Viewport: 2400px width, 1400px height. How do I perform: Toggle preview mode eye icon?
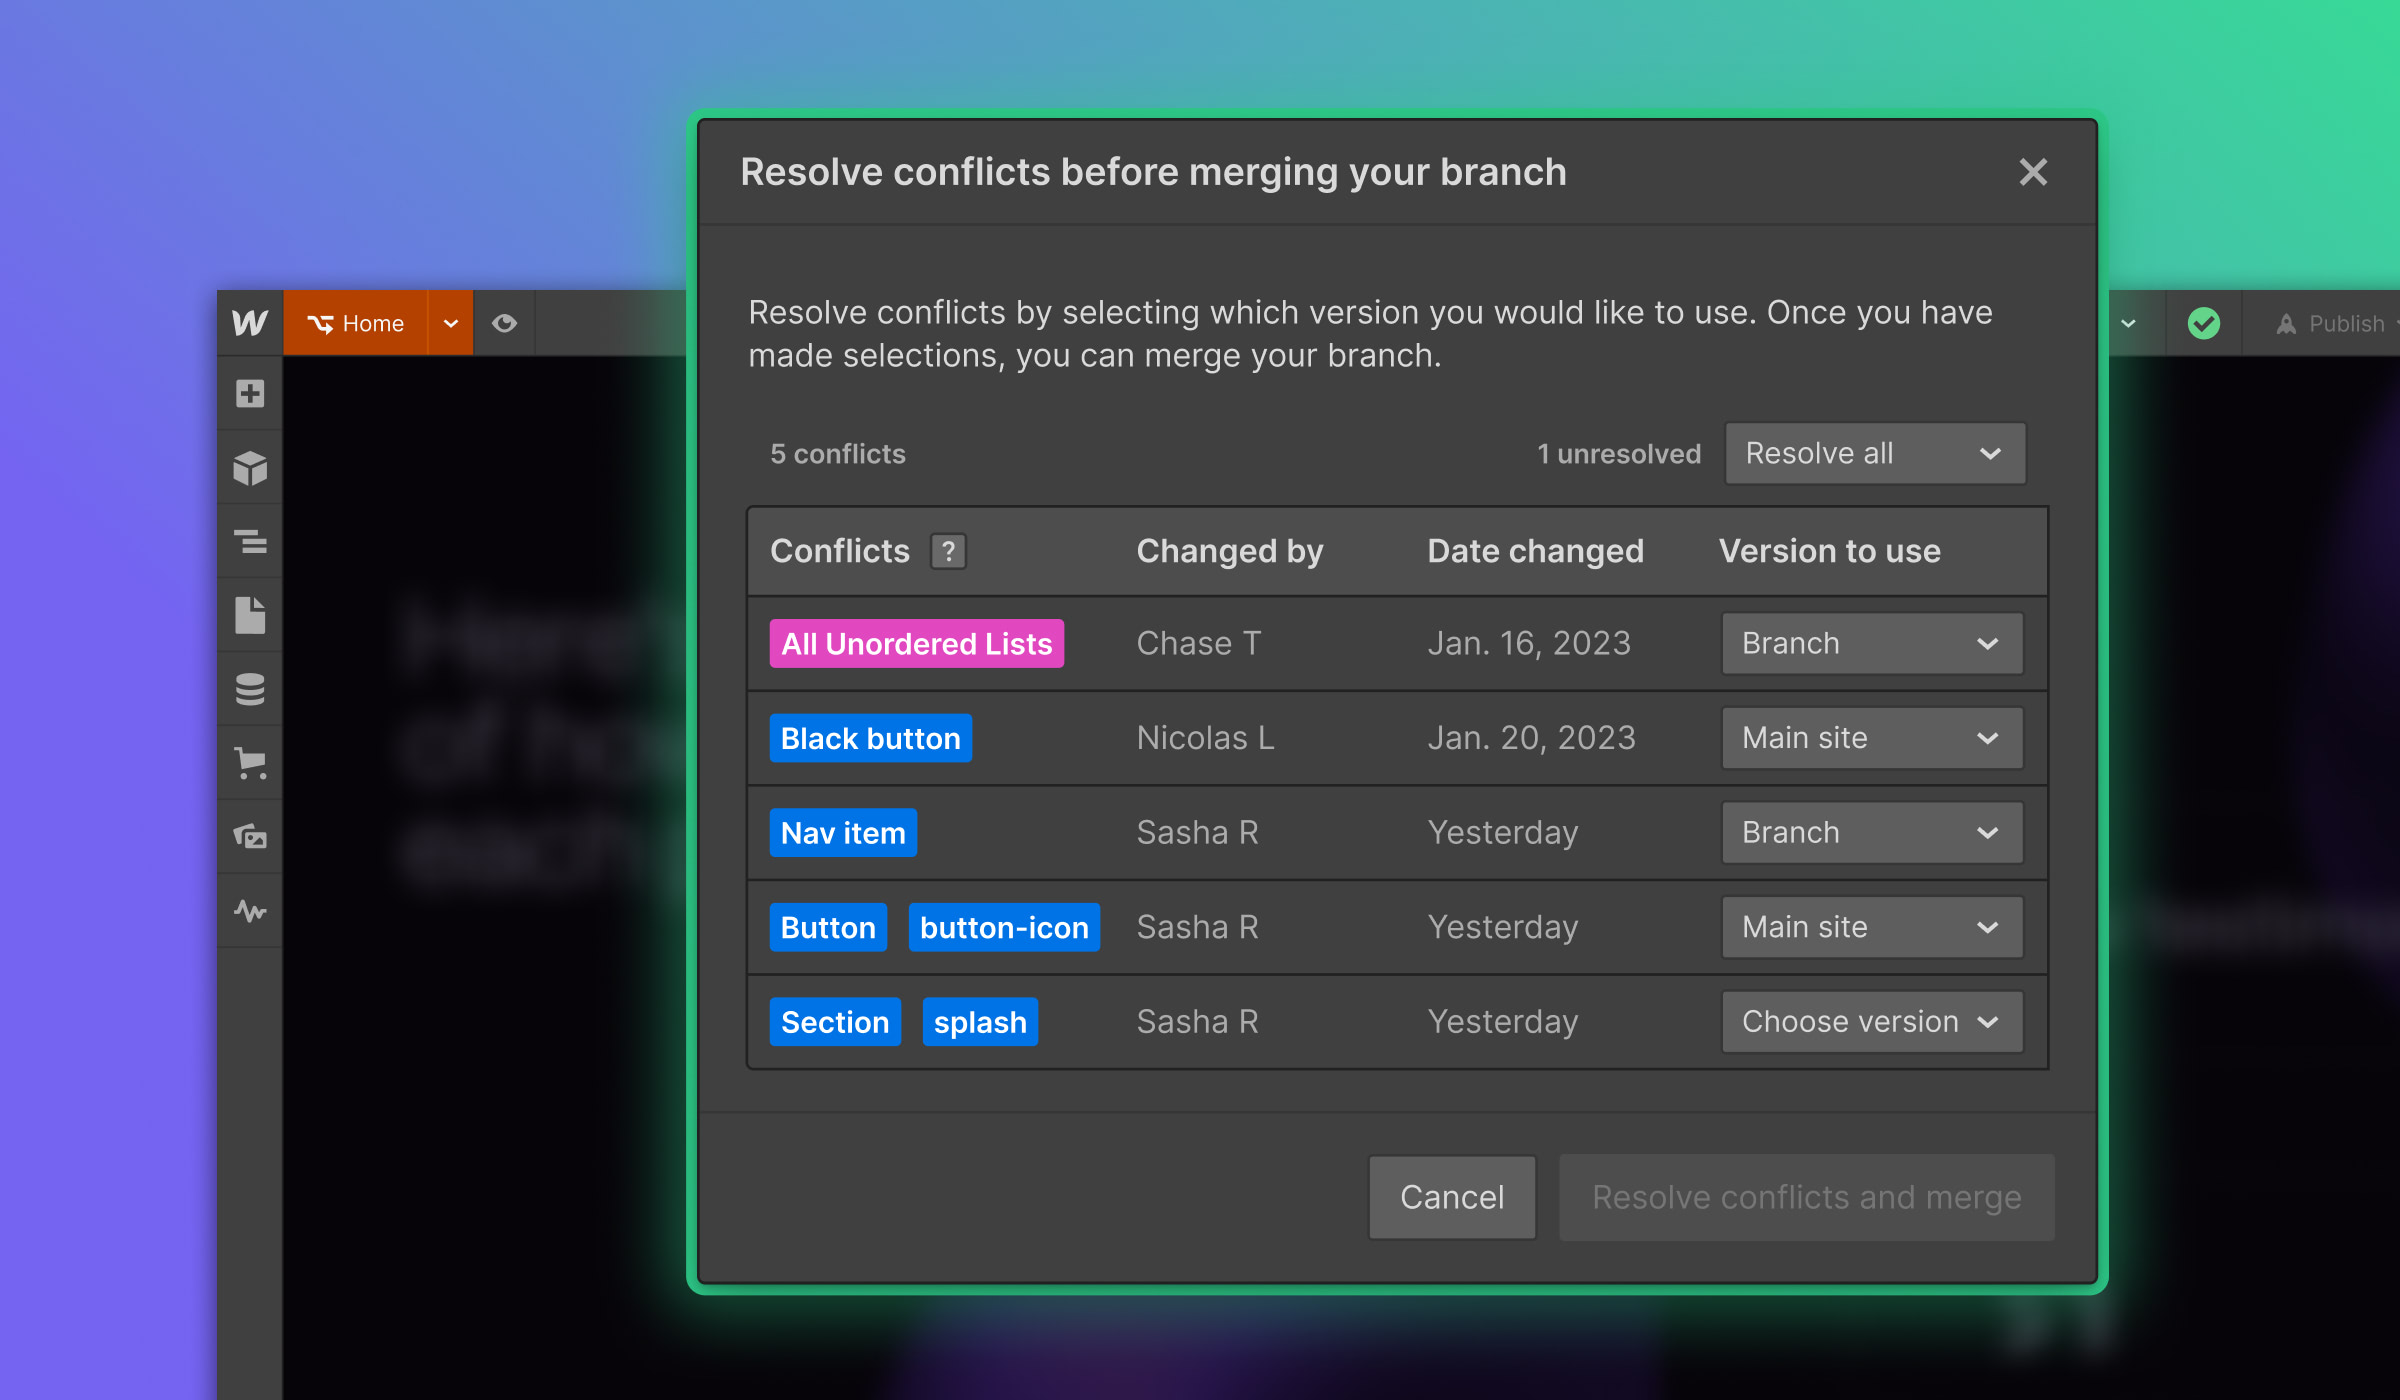coord(504,323)
